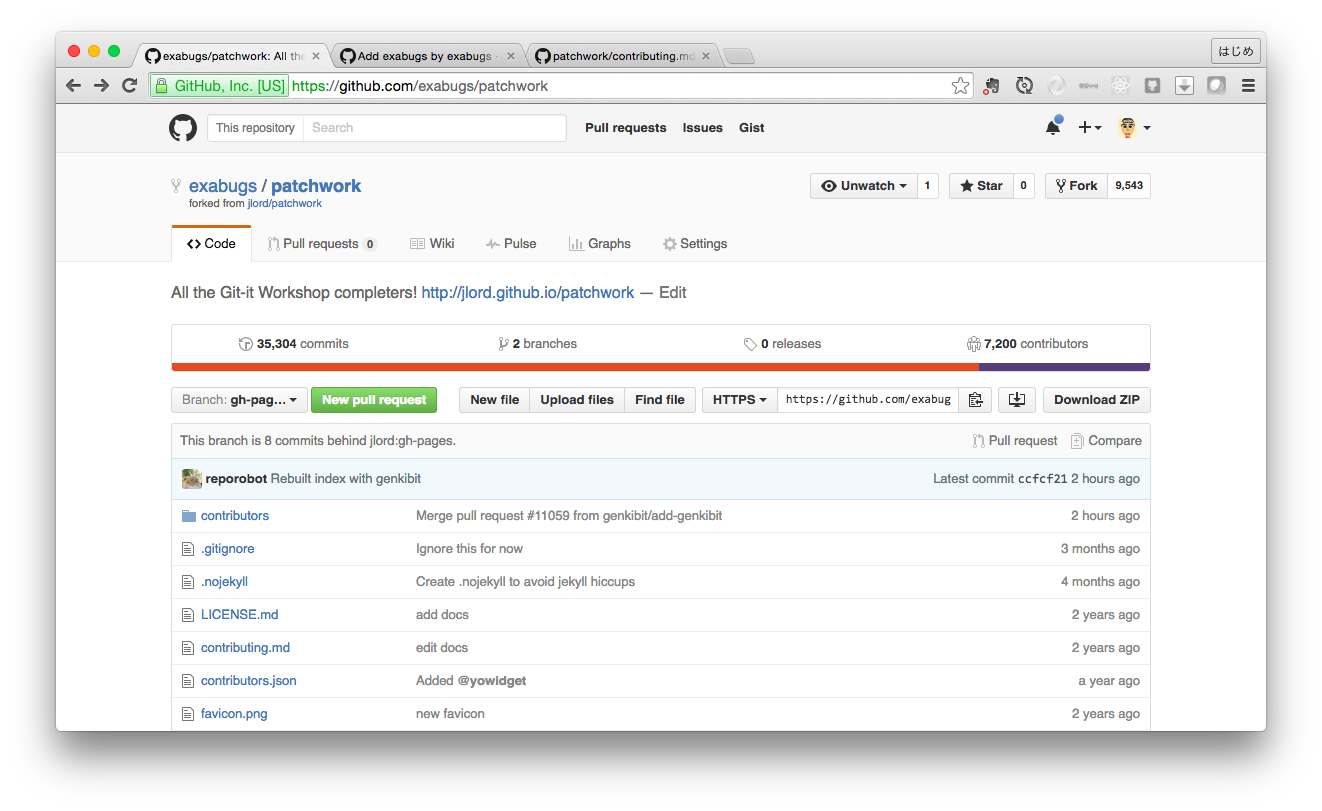Image resolution: width=1322 pixels, height=811 pixels.
Task: Open exabugs owner link
Action: click(223, 186)
